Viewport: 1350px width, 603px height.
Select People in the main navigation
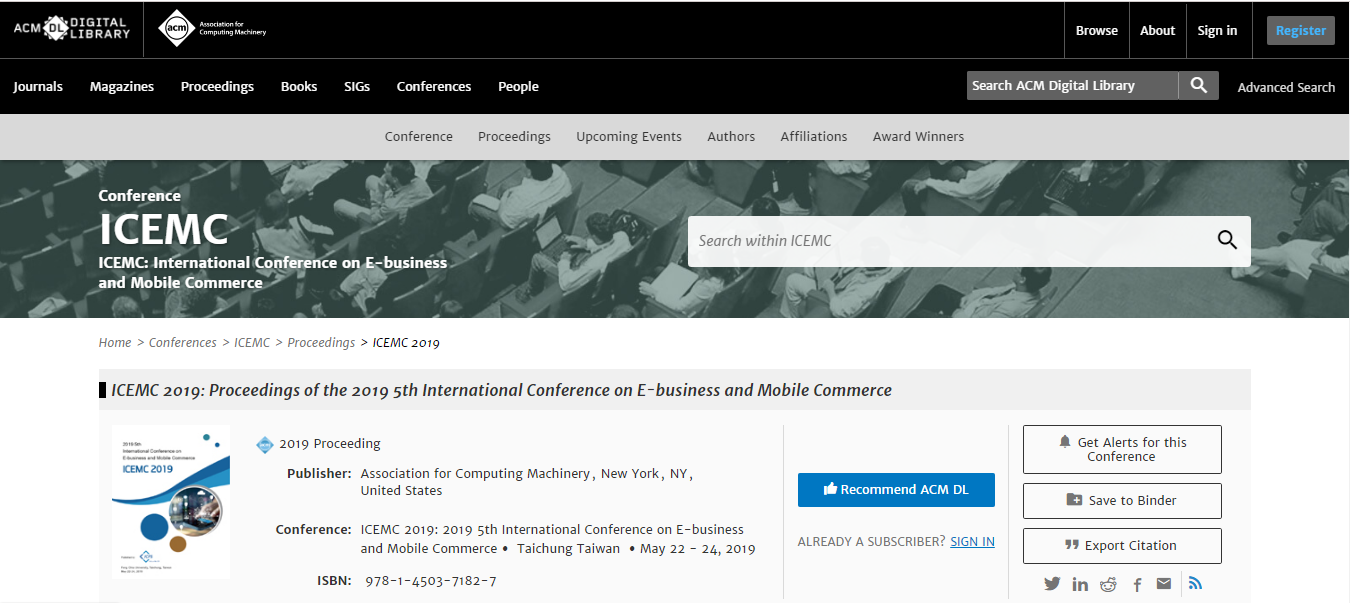pyautogui.click(x=518, y=86)
